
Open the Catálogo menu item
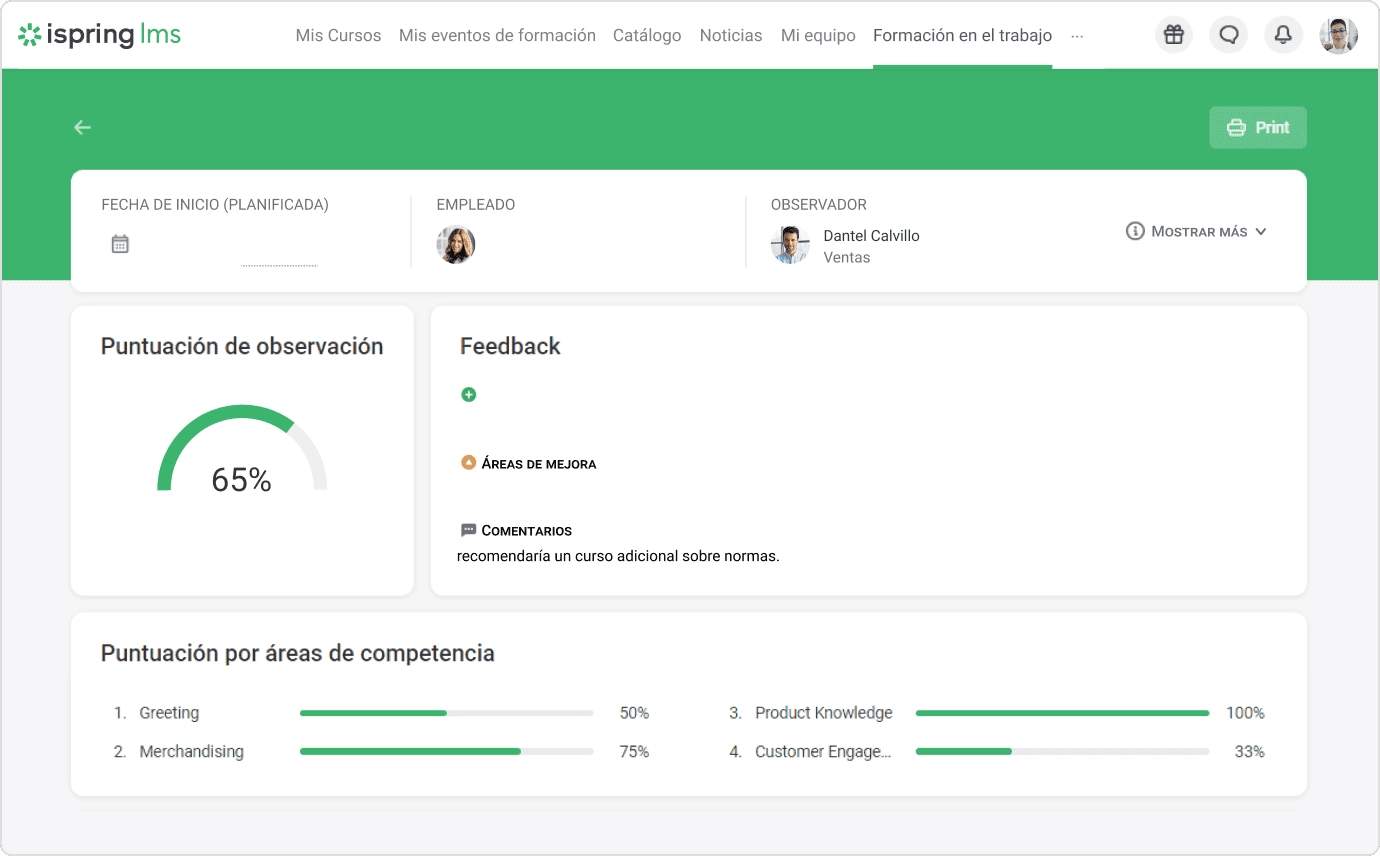tap(647, 35)
